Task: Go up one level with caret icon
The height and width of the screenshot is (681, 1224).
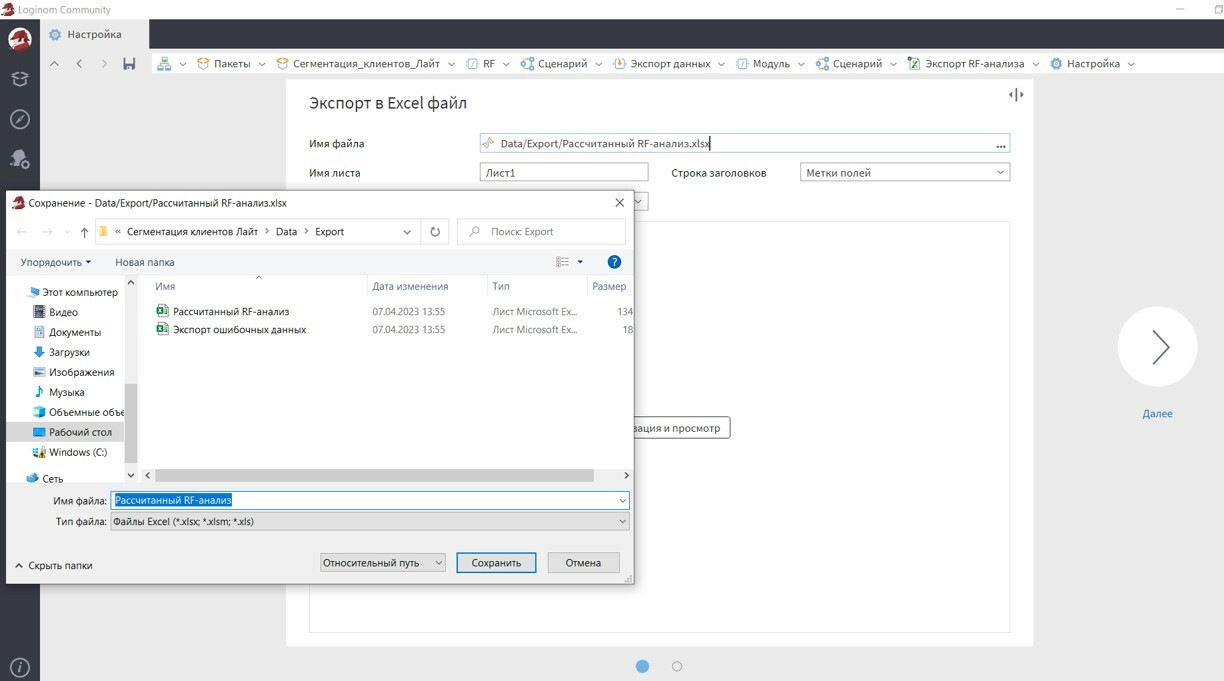Action: (54, 63)
